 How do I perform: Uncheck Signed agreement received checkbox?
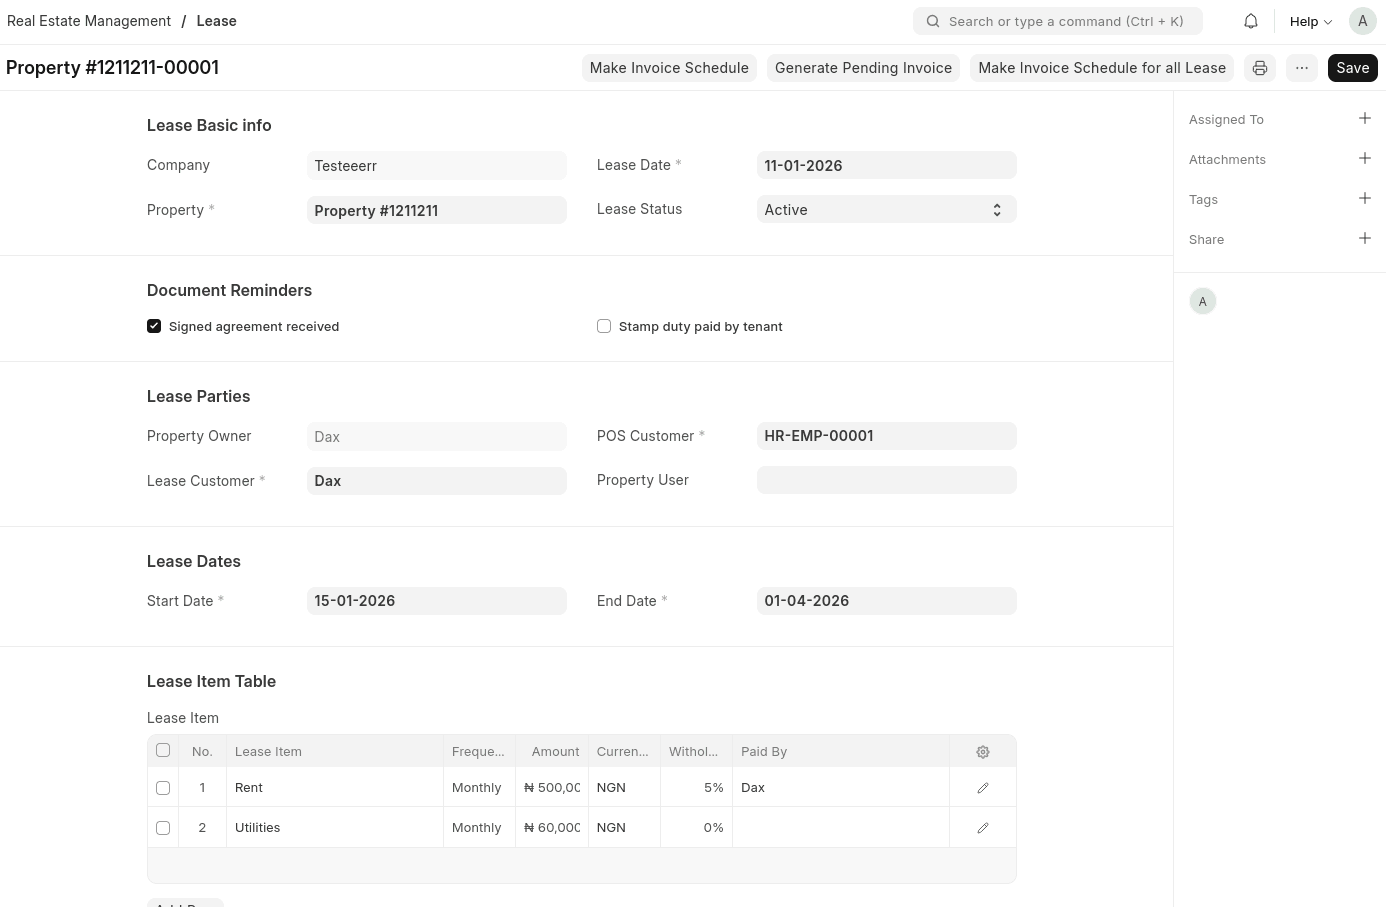[154, 326]
